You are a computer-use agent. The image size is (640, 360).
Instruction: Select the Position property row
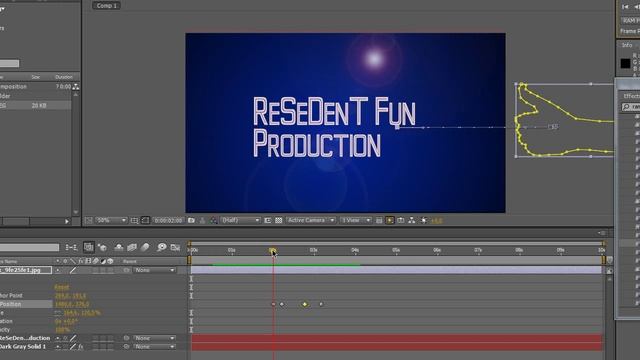pos(27,304)
